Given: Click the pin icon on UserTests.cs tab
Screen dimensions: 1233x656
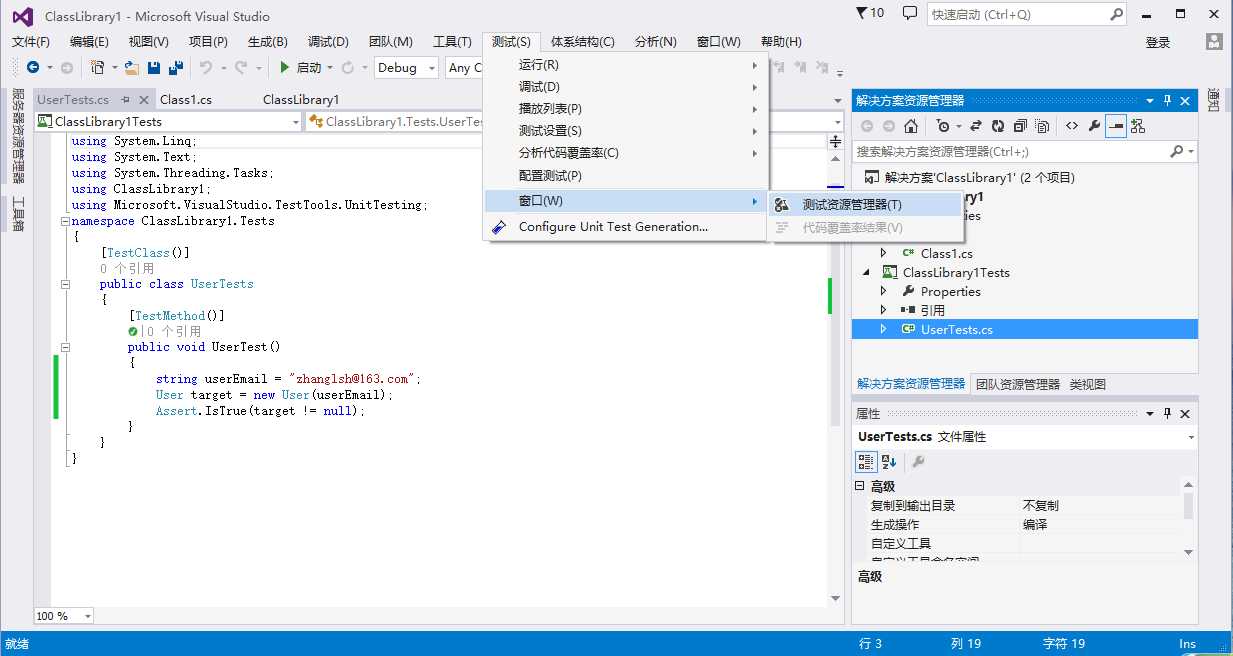Looking at the screenshot, I should point(127,100).
